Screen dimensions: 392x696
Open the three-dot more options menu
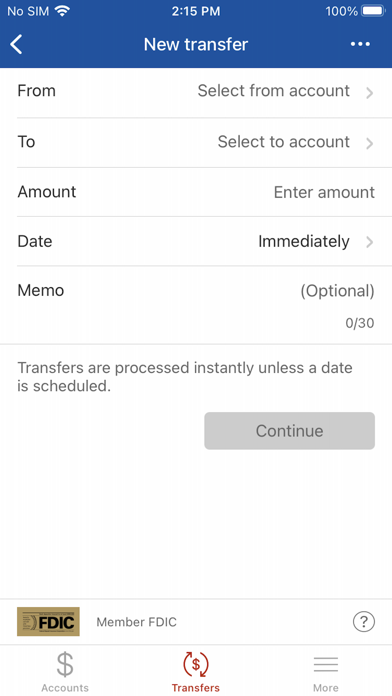(360, 44)
